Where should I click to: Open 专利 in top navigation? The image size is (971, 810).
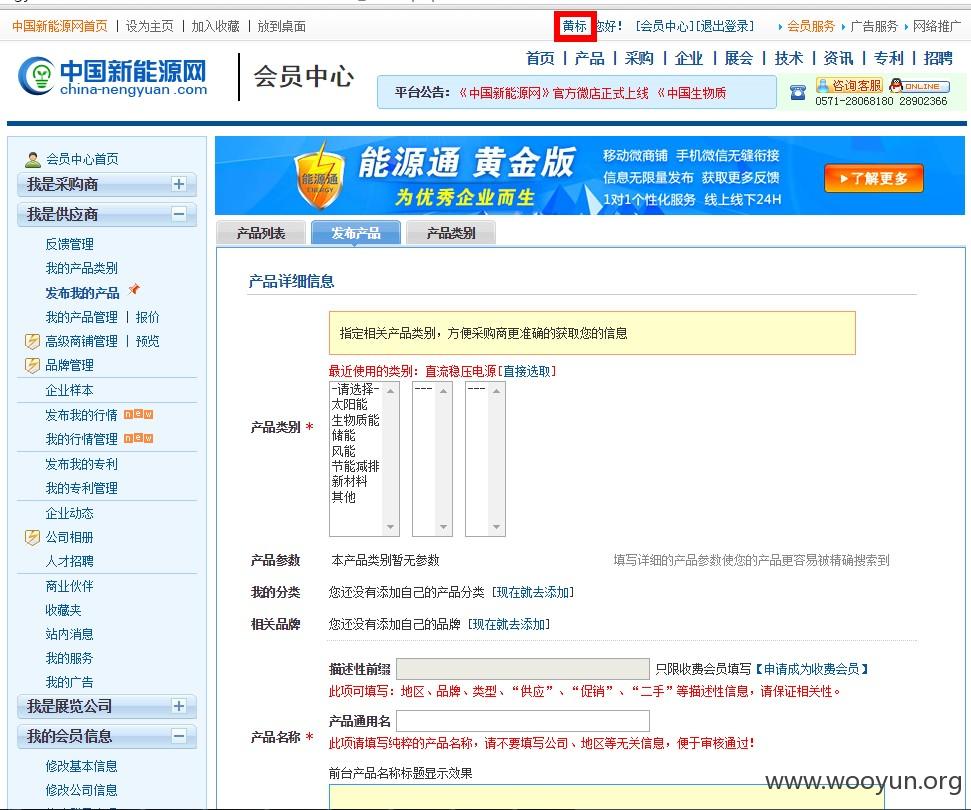coord(889,58)
